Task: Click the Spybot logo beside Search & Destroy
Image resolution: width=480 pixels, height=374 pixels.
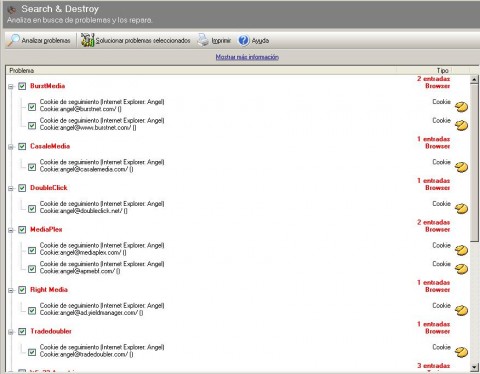Action: click(12, 10)
